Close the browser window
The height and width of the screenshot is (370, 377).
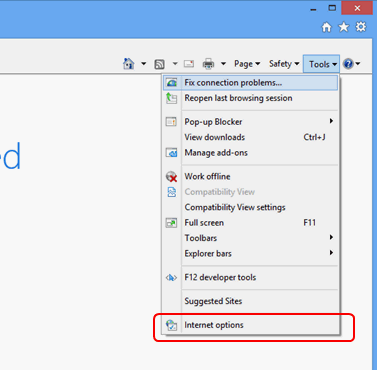[357, 8]
